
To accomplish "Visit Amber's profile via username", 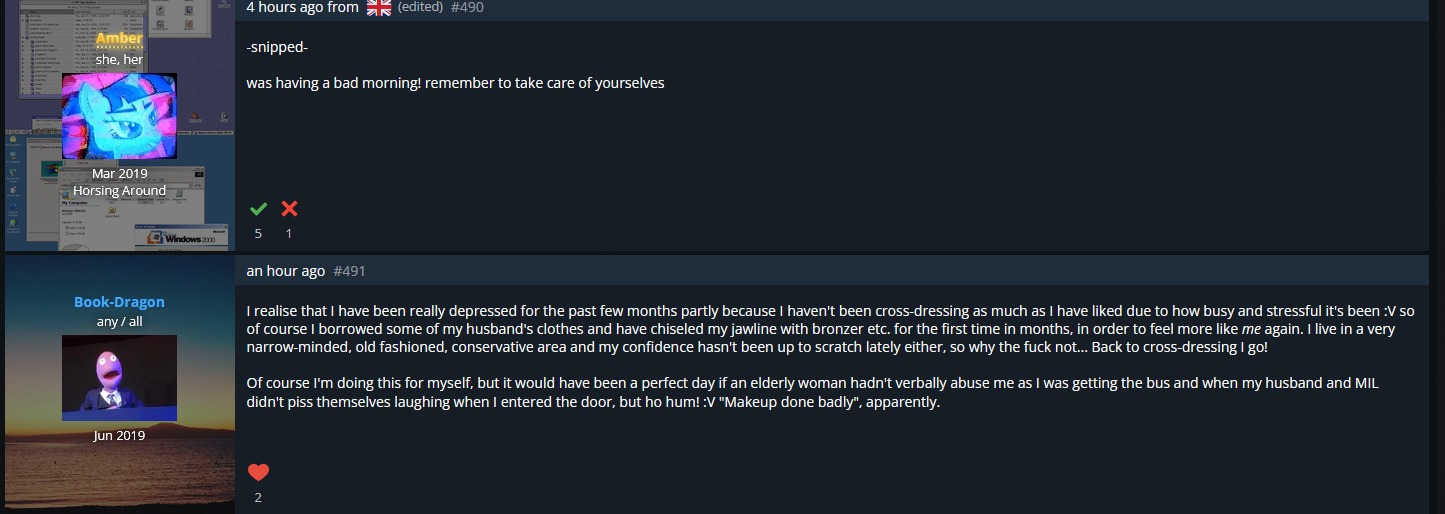I will [x=120, y=38].
